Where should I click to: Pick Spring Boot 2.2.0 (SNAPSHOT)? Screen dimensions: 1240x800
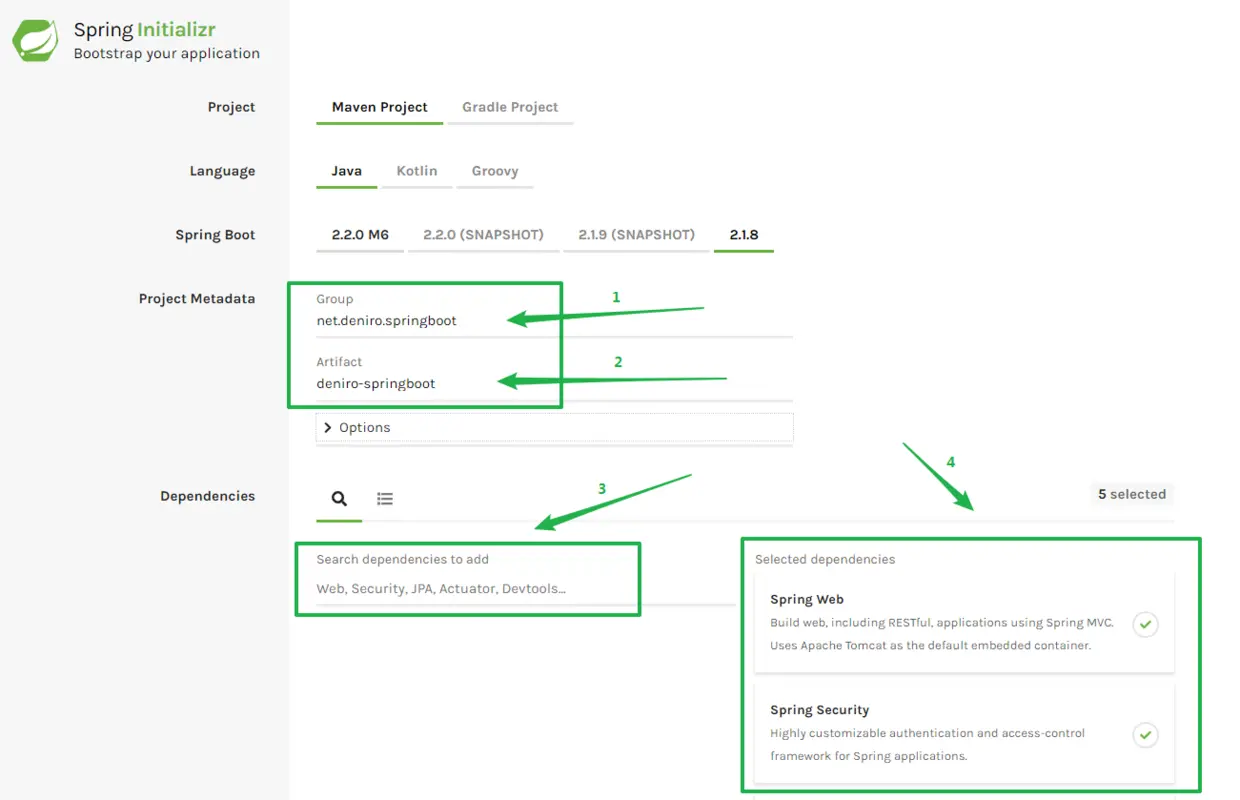(483, 235)
